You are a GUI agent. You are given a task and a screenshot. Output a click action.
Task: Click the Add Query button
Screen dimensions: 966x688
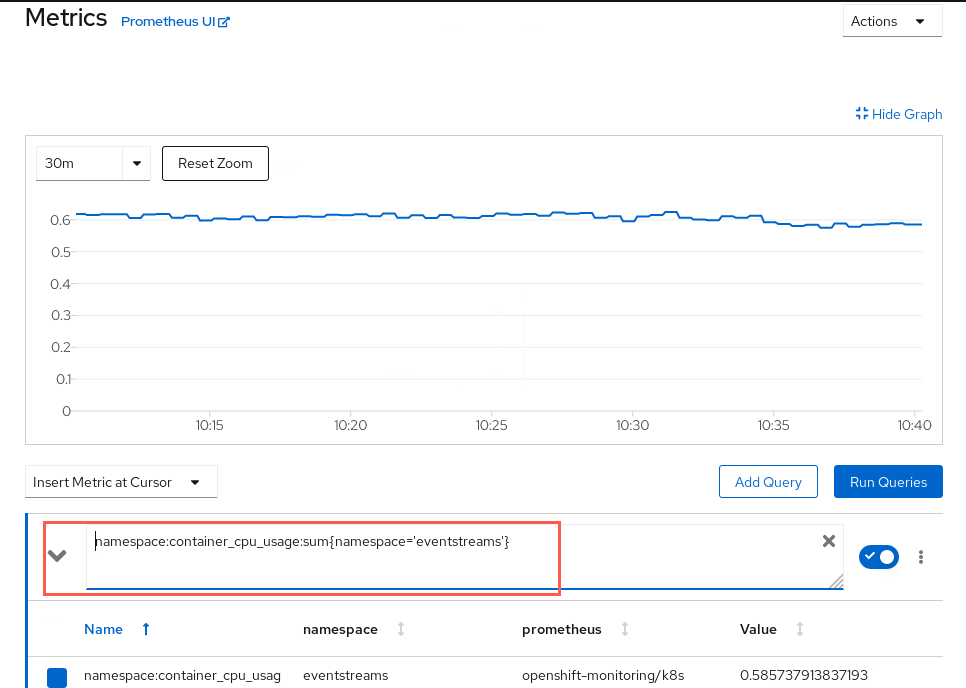[x=768, y=482]
